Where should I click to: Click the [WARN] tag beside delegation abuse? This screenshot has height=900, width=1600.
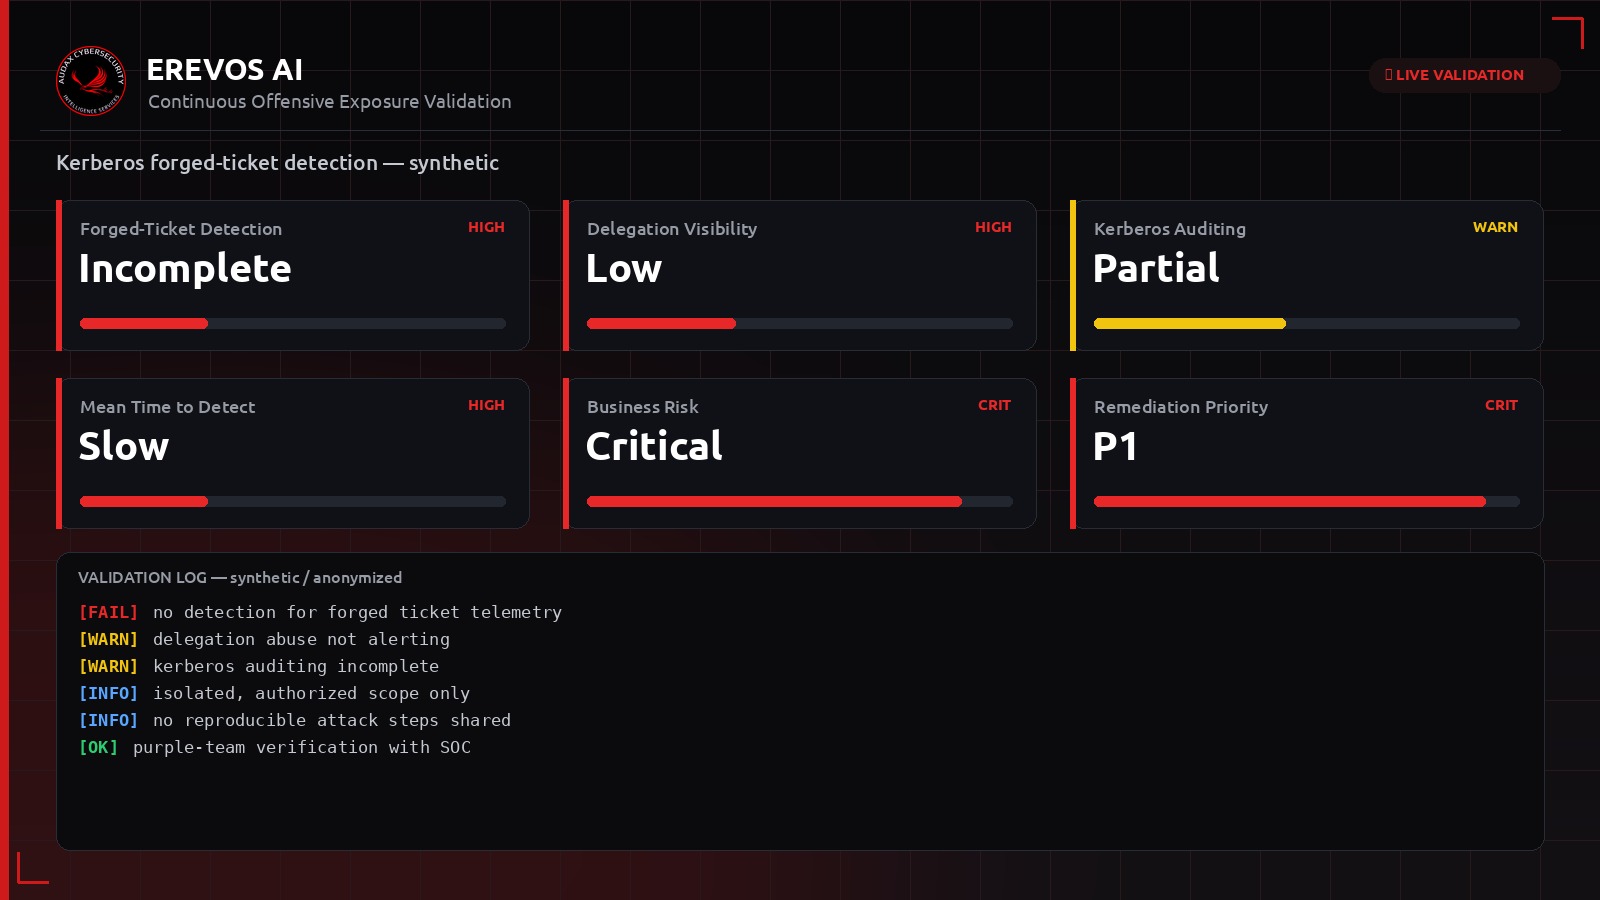pos(108,639)
